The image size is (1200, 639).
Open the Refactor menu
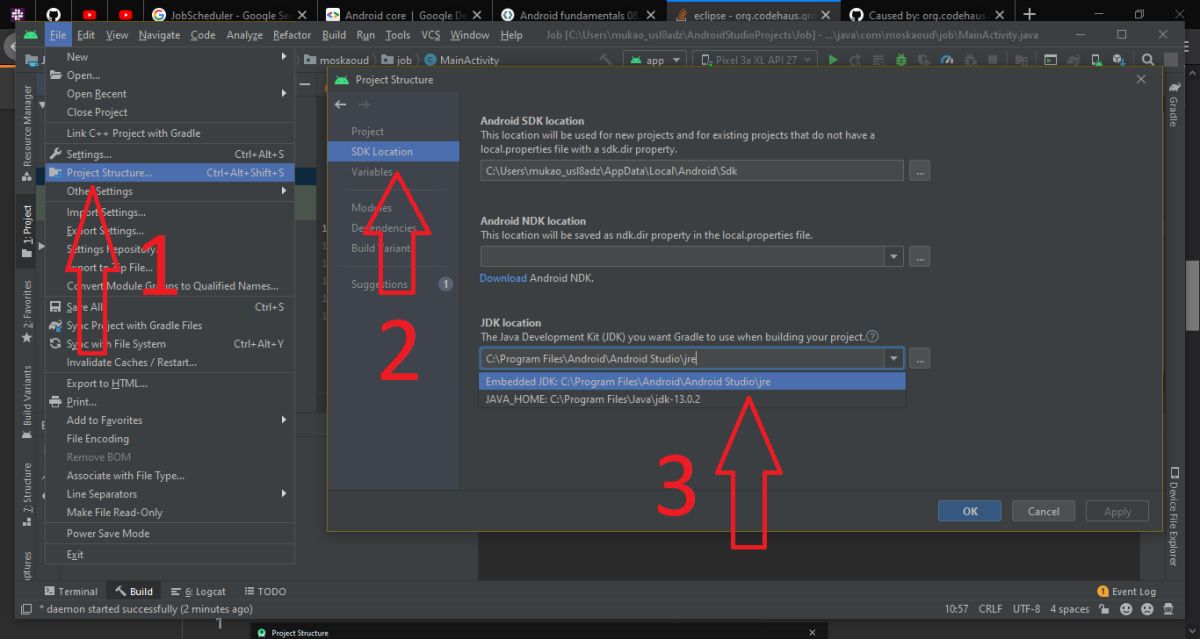[292, 35]
